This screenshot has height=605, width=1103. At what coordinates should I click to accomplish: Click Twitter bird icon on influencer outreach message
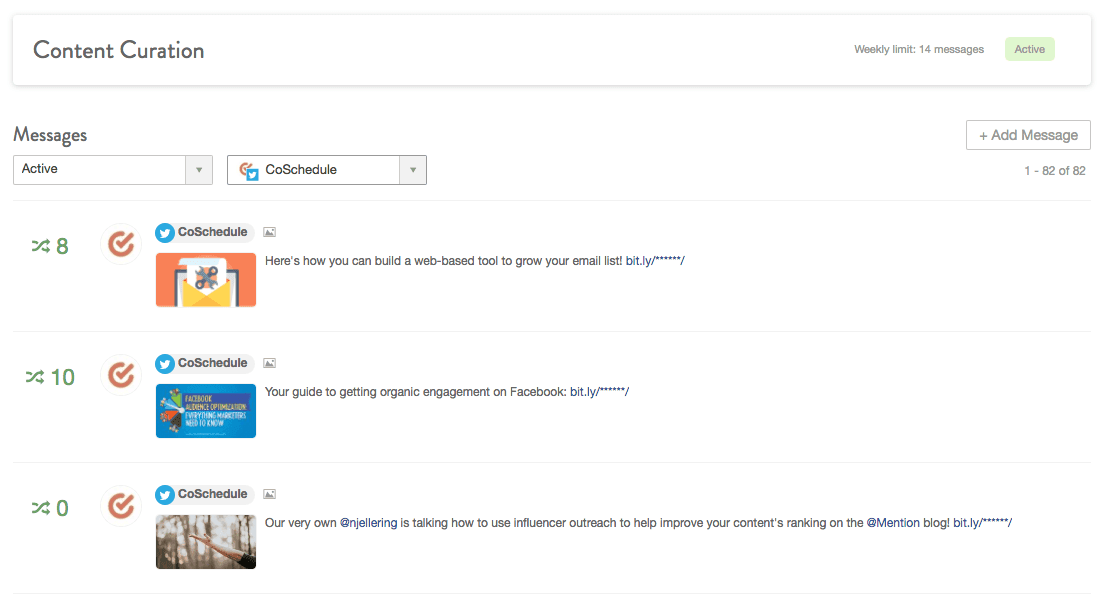[x=165, y=495]
